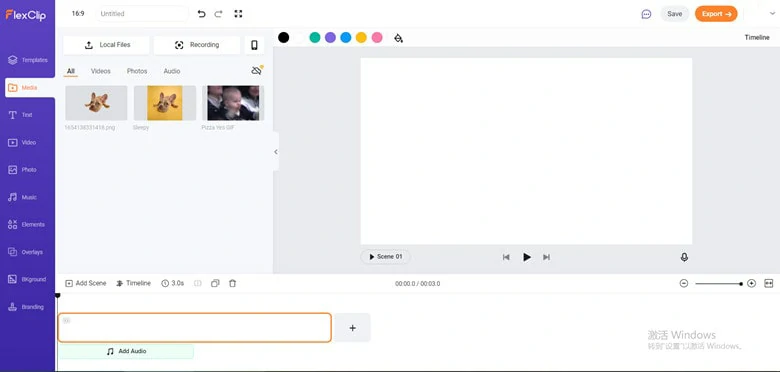The height and width of the screenshot is (372, 780).
Task: Zoom out timeline with minus icon
Action: click(x=684, y=283)
